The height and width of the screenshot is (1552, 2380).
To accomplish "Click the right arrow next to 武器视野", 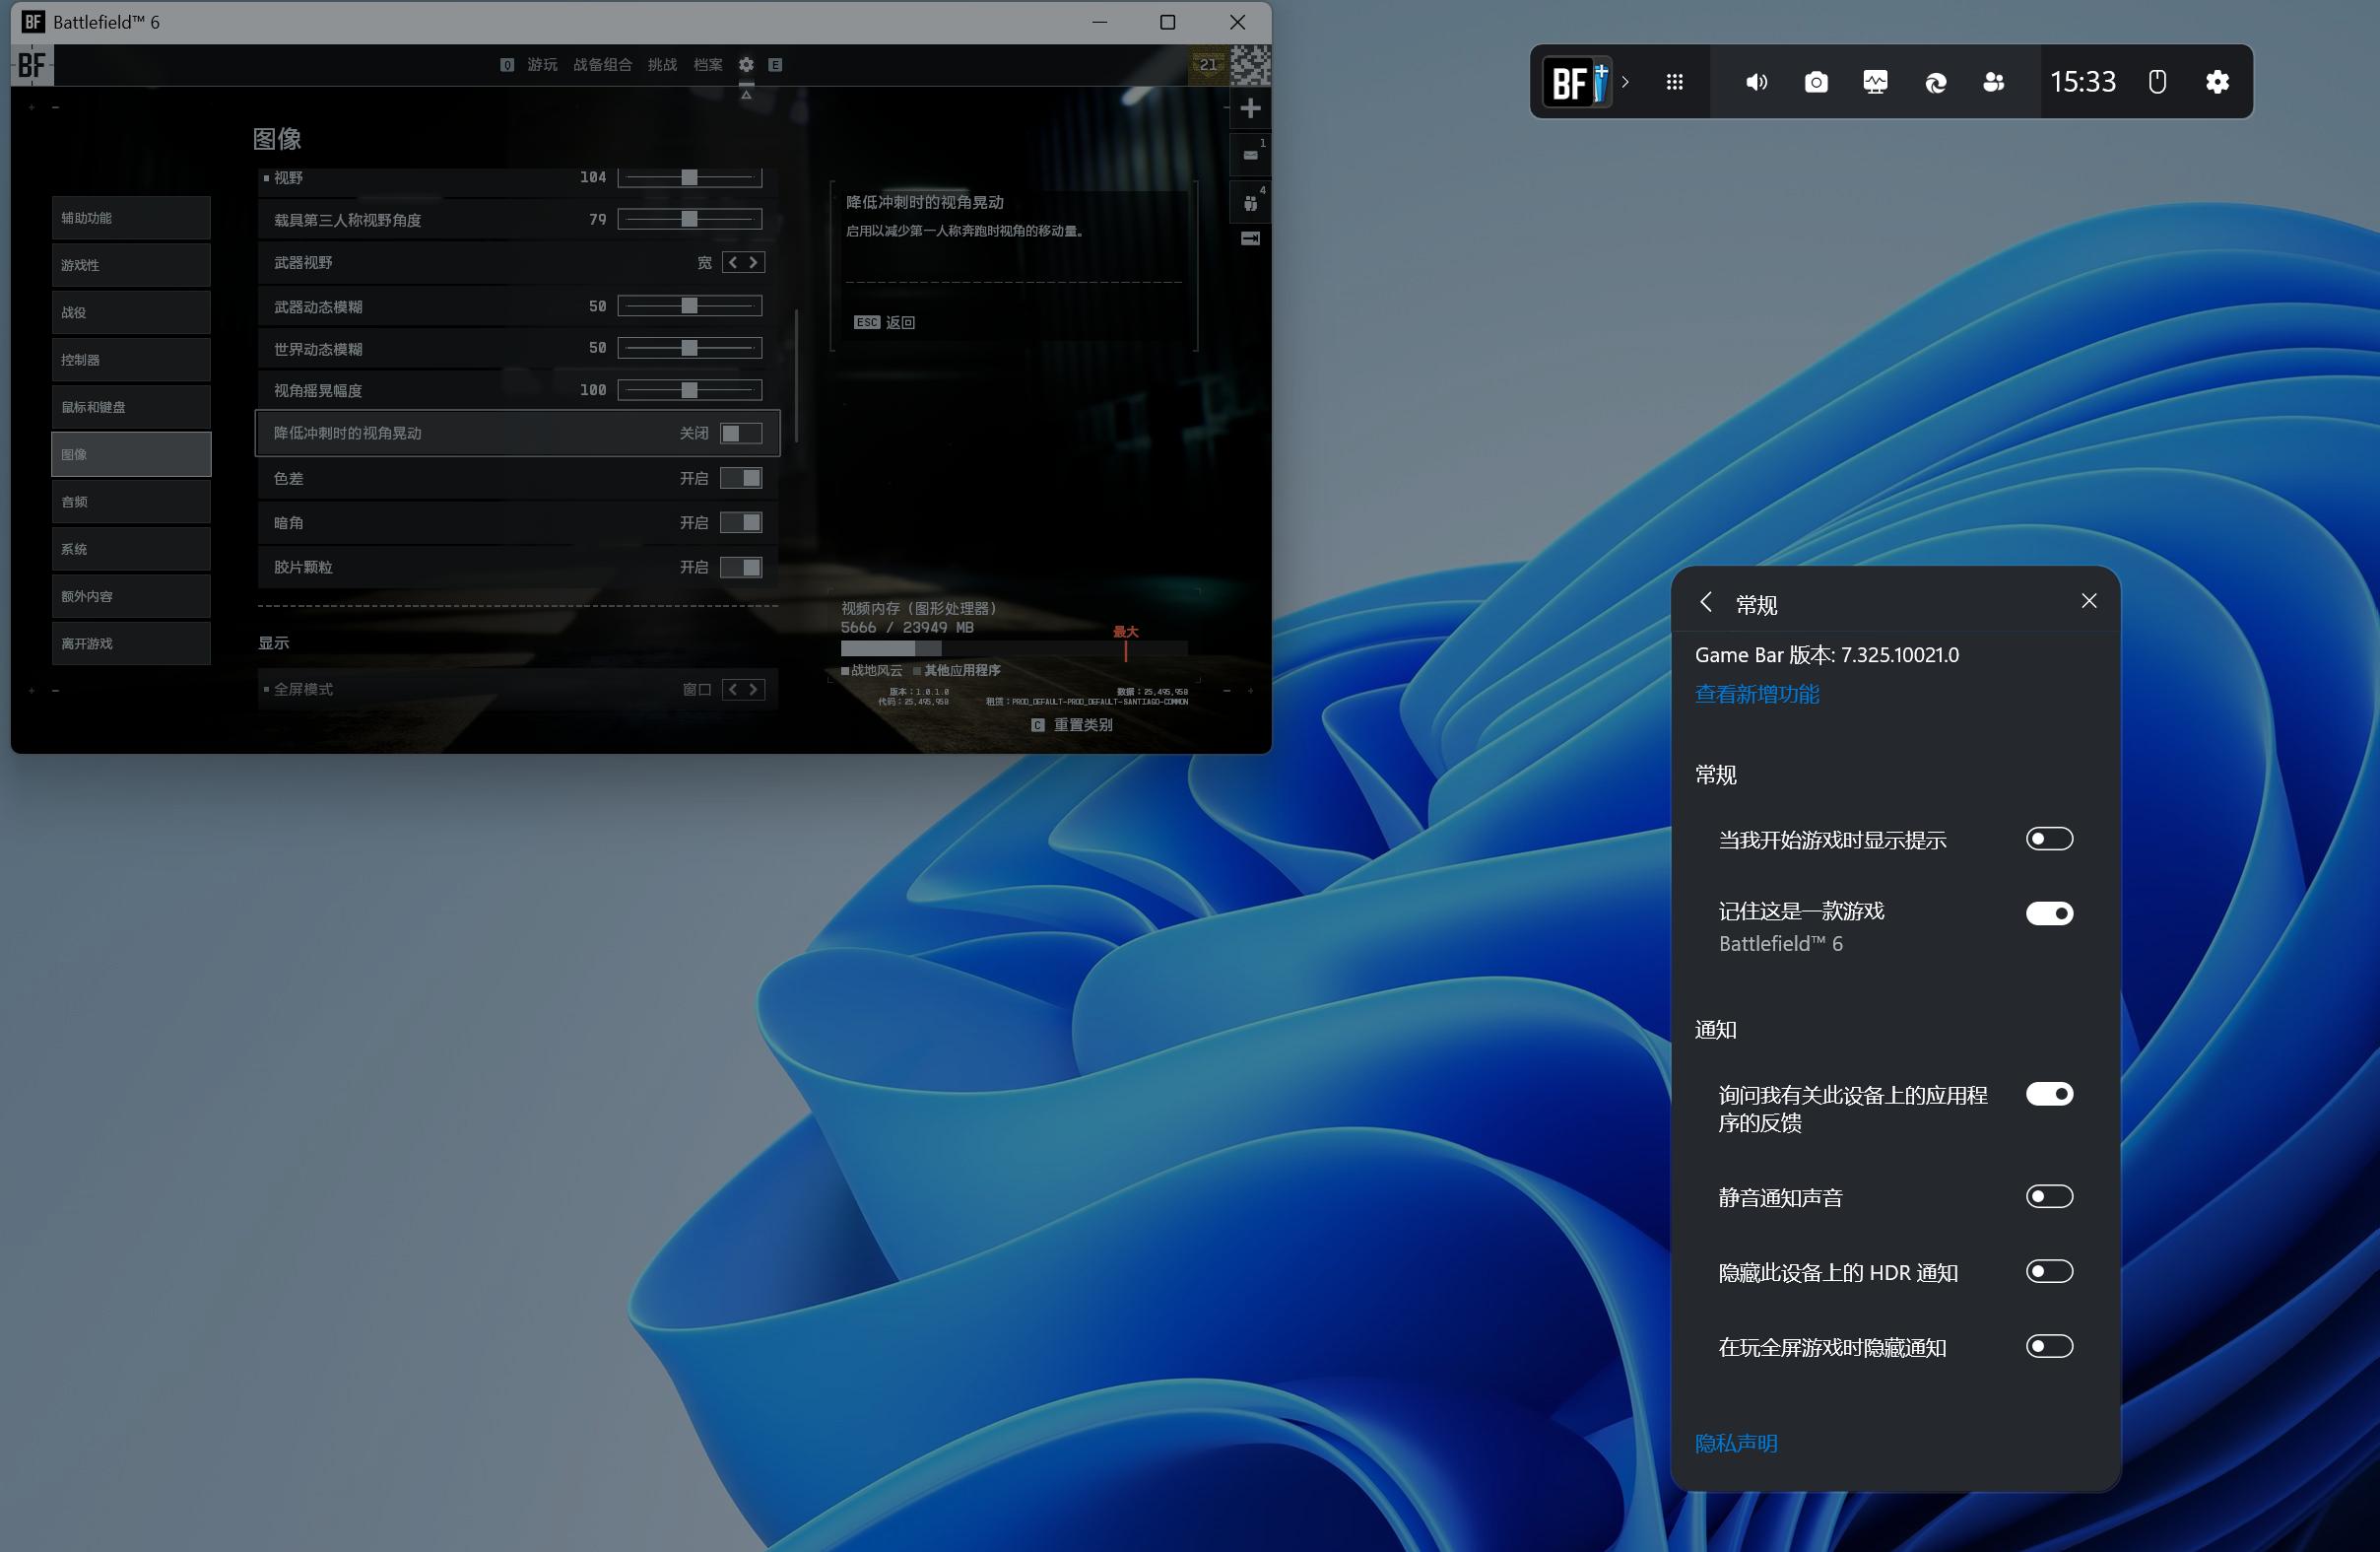I will pos(755,262).
